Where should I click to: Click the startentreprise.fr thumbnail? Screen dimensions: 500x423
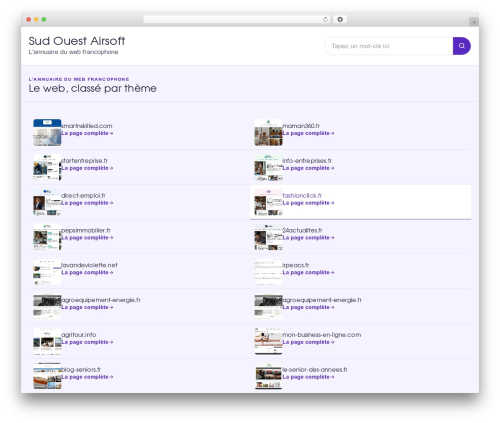[x=47, y=167]
